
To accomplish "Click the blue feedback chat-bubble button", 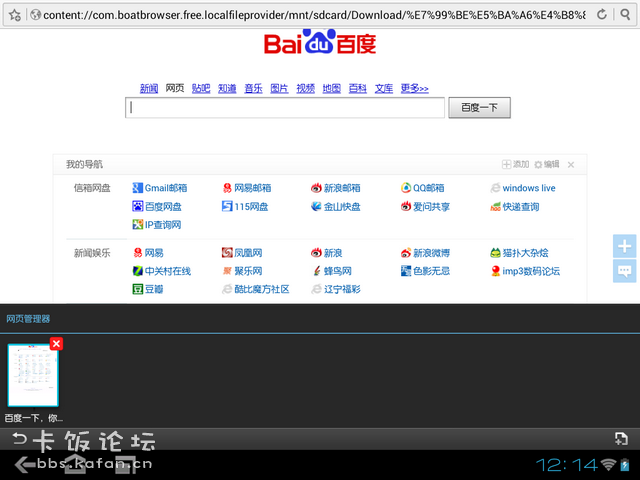I will 624,271.
